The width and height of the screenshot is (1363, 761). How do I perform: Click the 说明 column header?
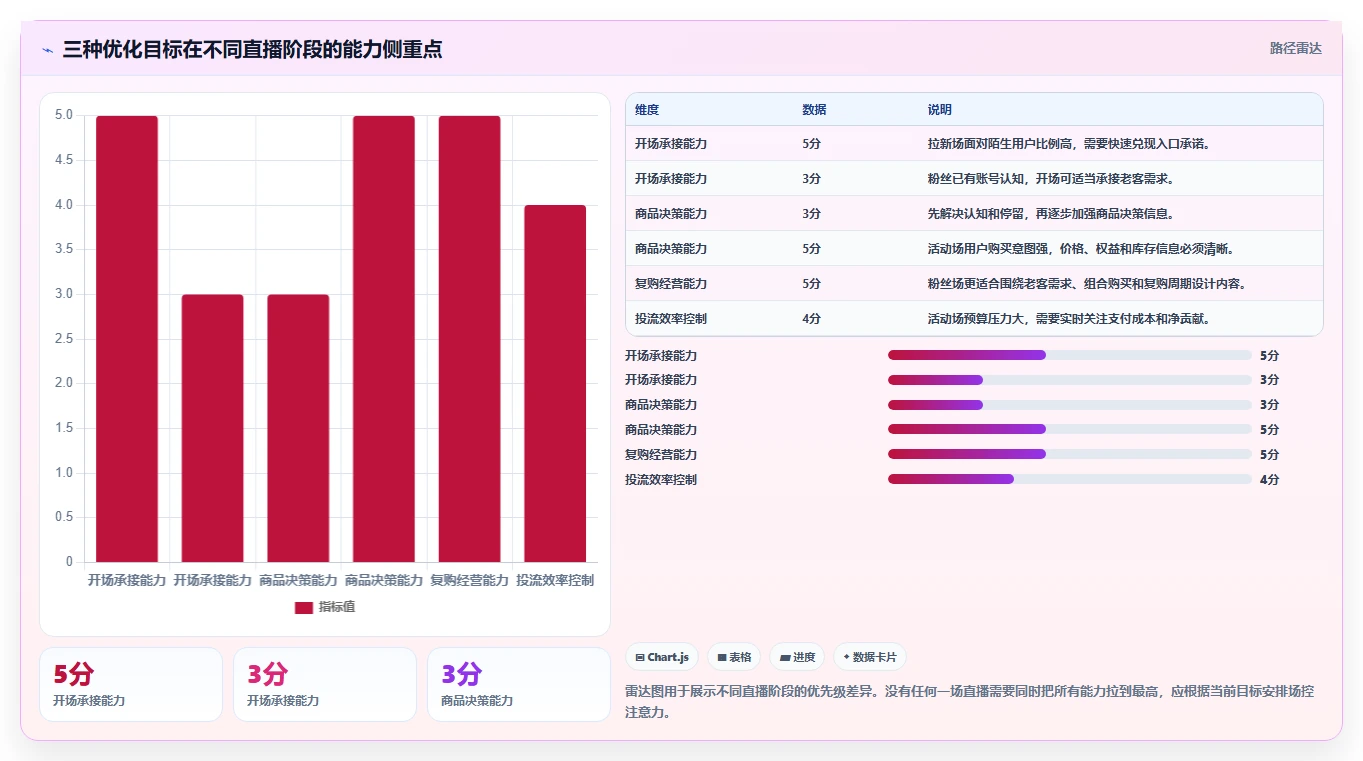(x=940, y=110)
